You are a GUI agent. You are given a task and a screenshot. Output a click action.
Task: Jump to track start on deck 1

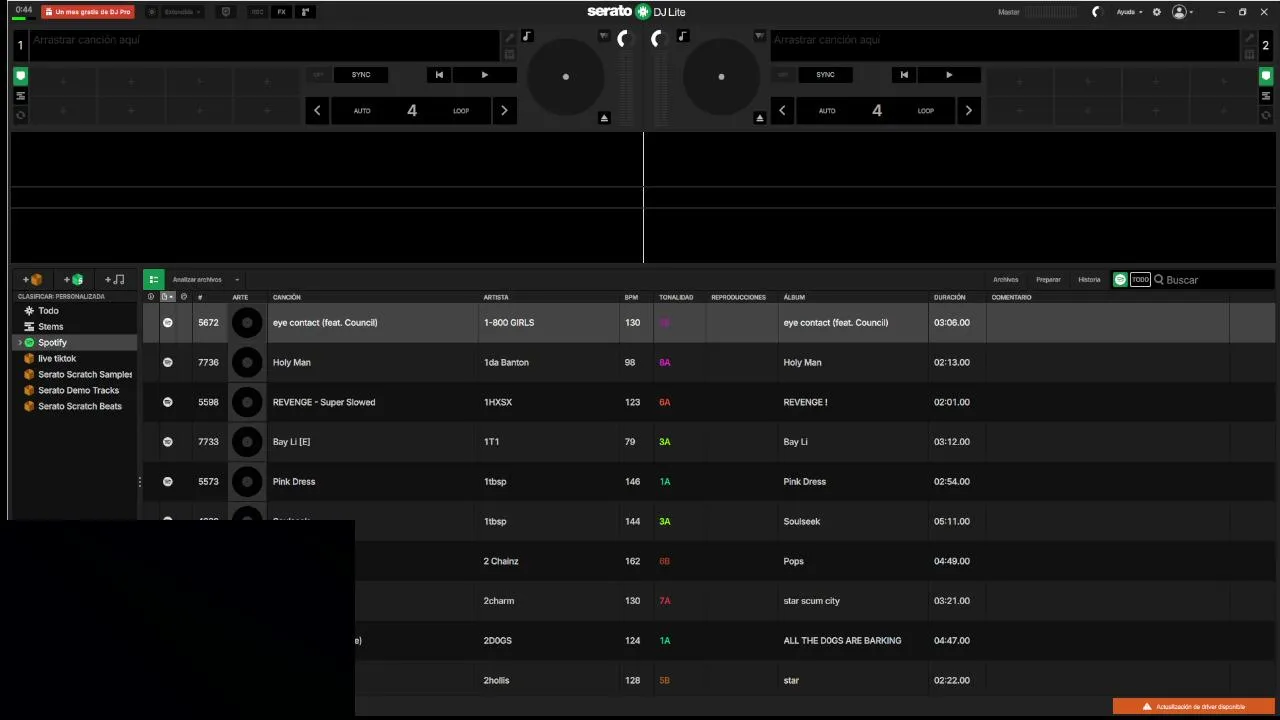tap(439, 75)
